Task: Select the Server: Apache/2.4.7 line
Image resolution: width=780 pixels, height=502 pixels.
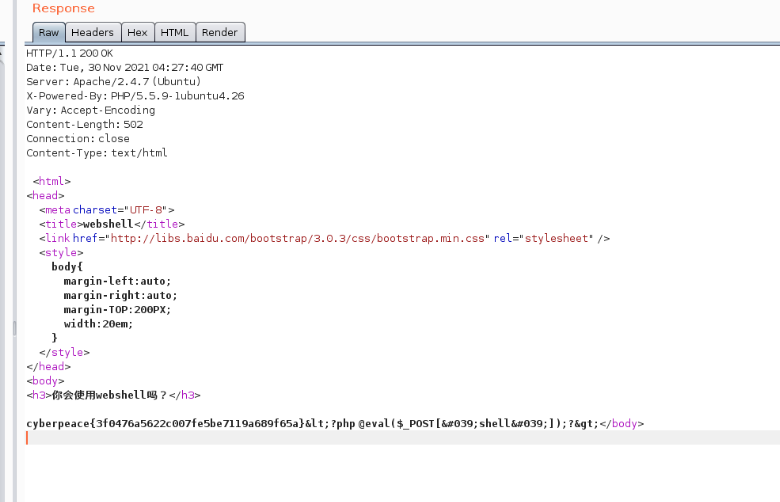Action: pos(114,82)
